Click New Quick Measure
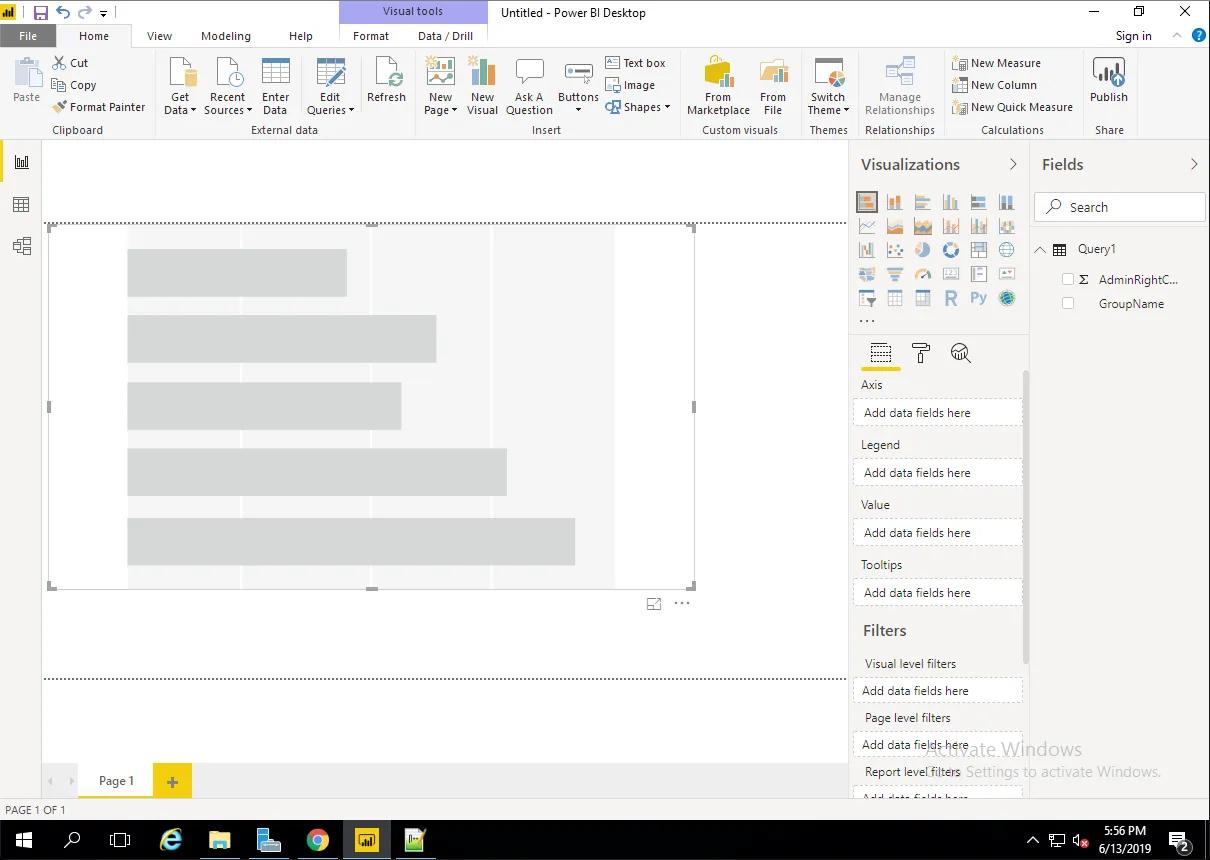Viewport: 1210px width, 860px height. coord(1013,107)
